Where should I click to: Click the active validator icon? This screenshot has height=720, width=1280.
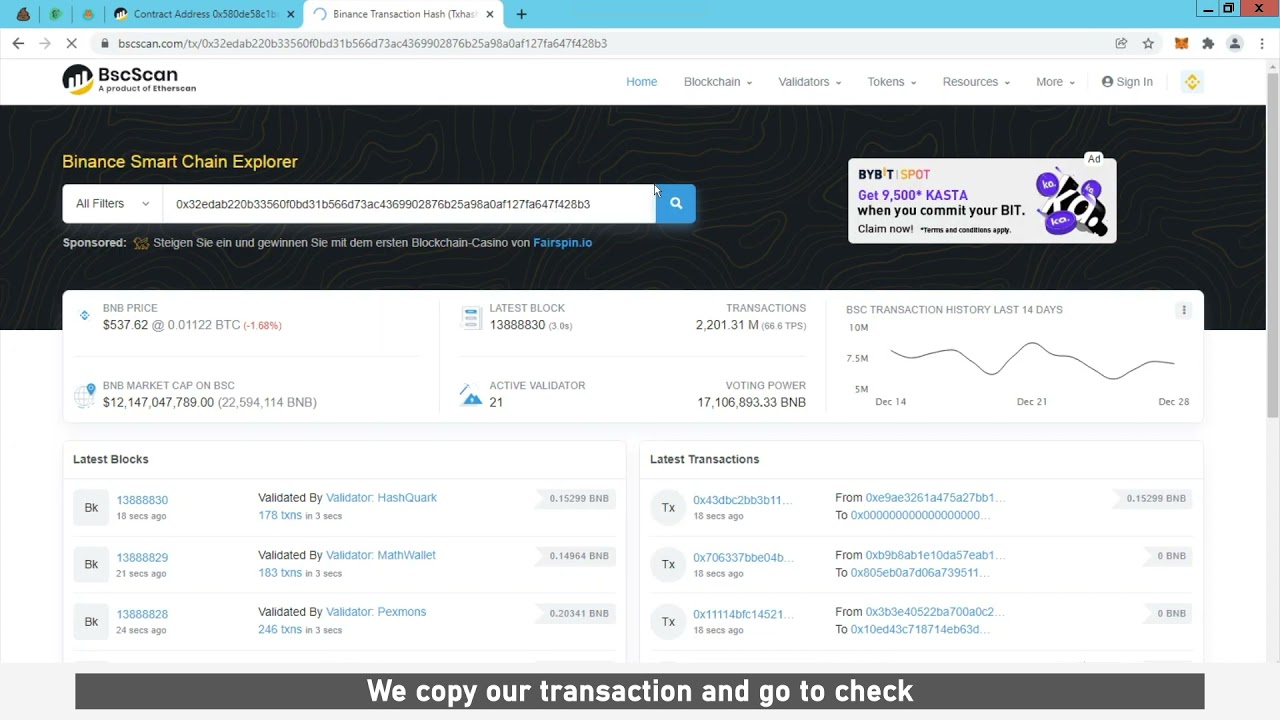coord(471,394)
